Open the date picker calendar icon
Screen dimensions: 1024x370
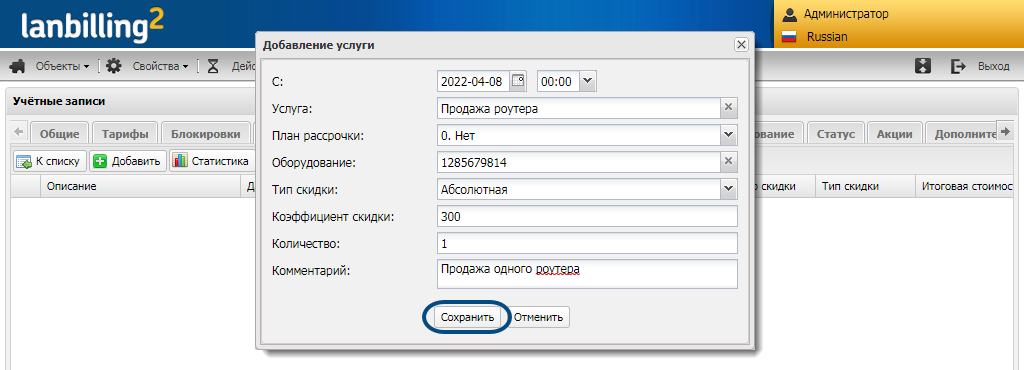coord(518,81)
